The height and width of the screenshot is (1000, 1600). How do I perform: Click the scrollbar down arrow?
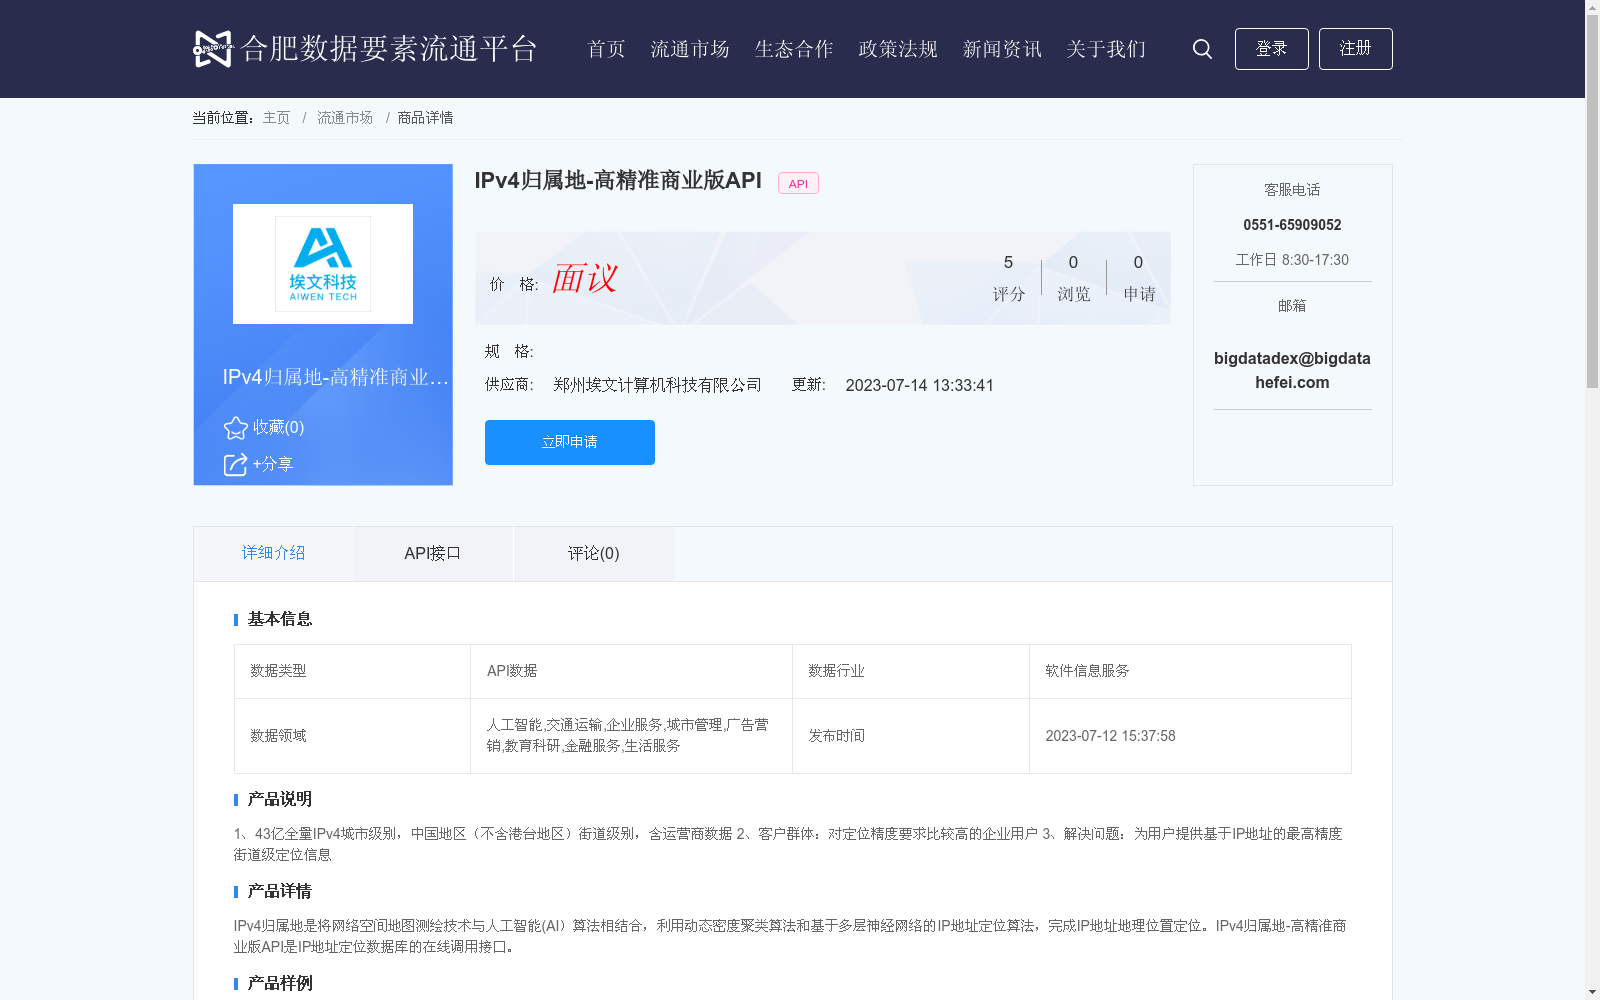[x=1592, y=993]
